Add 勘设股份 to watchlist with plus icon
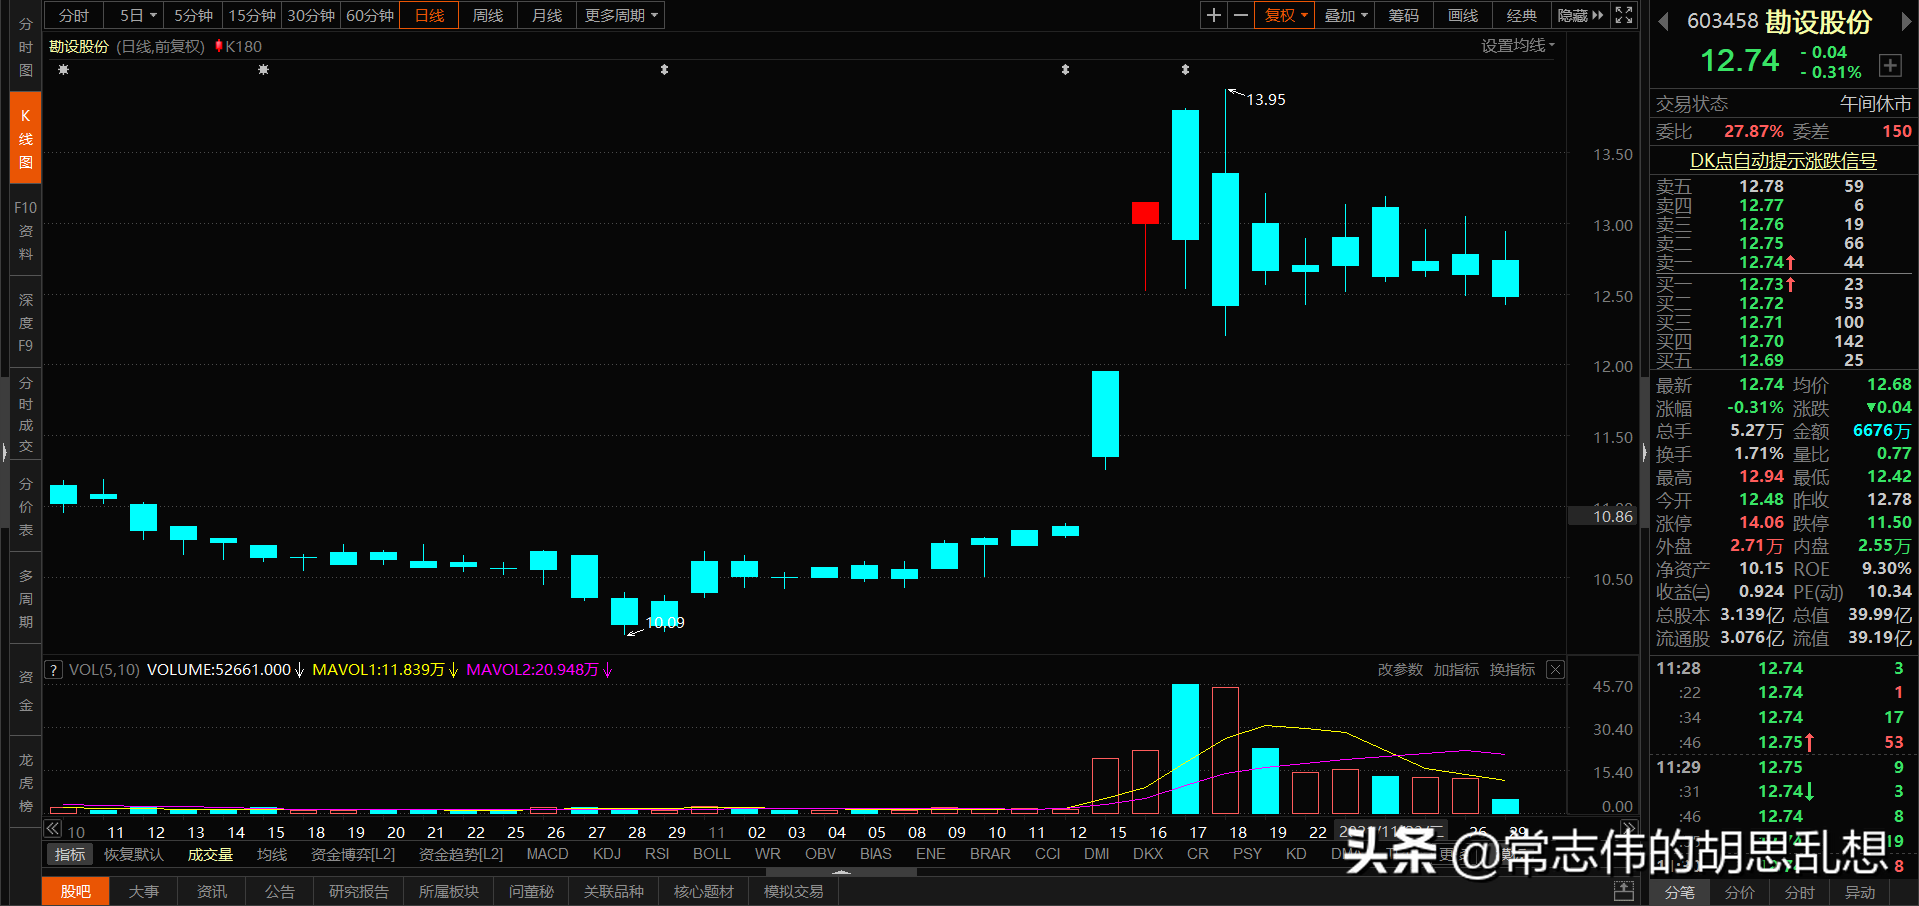The image size is (1919, 906). point(1890,65)
